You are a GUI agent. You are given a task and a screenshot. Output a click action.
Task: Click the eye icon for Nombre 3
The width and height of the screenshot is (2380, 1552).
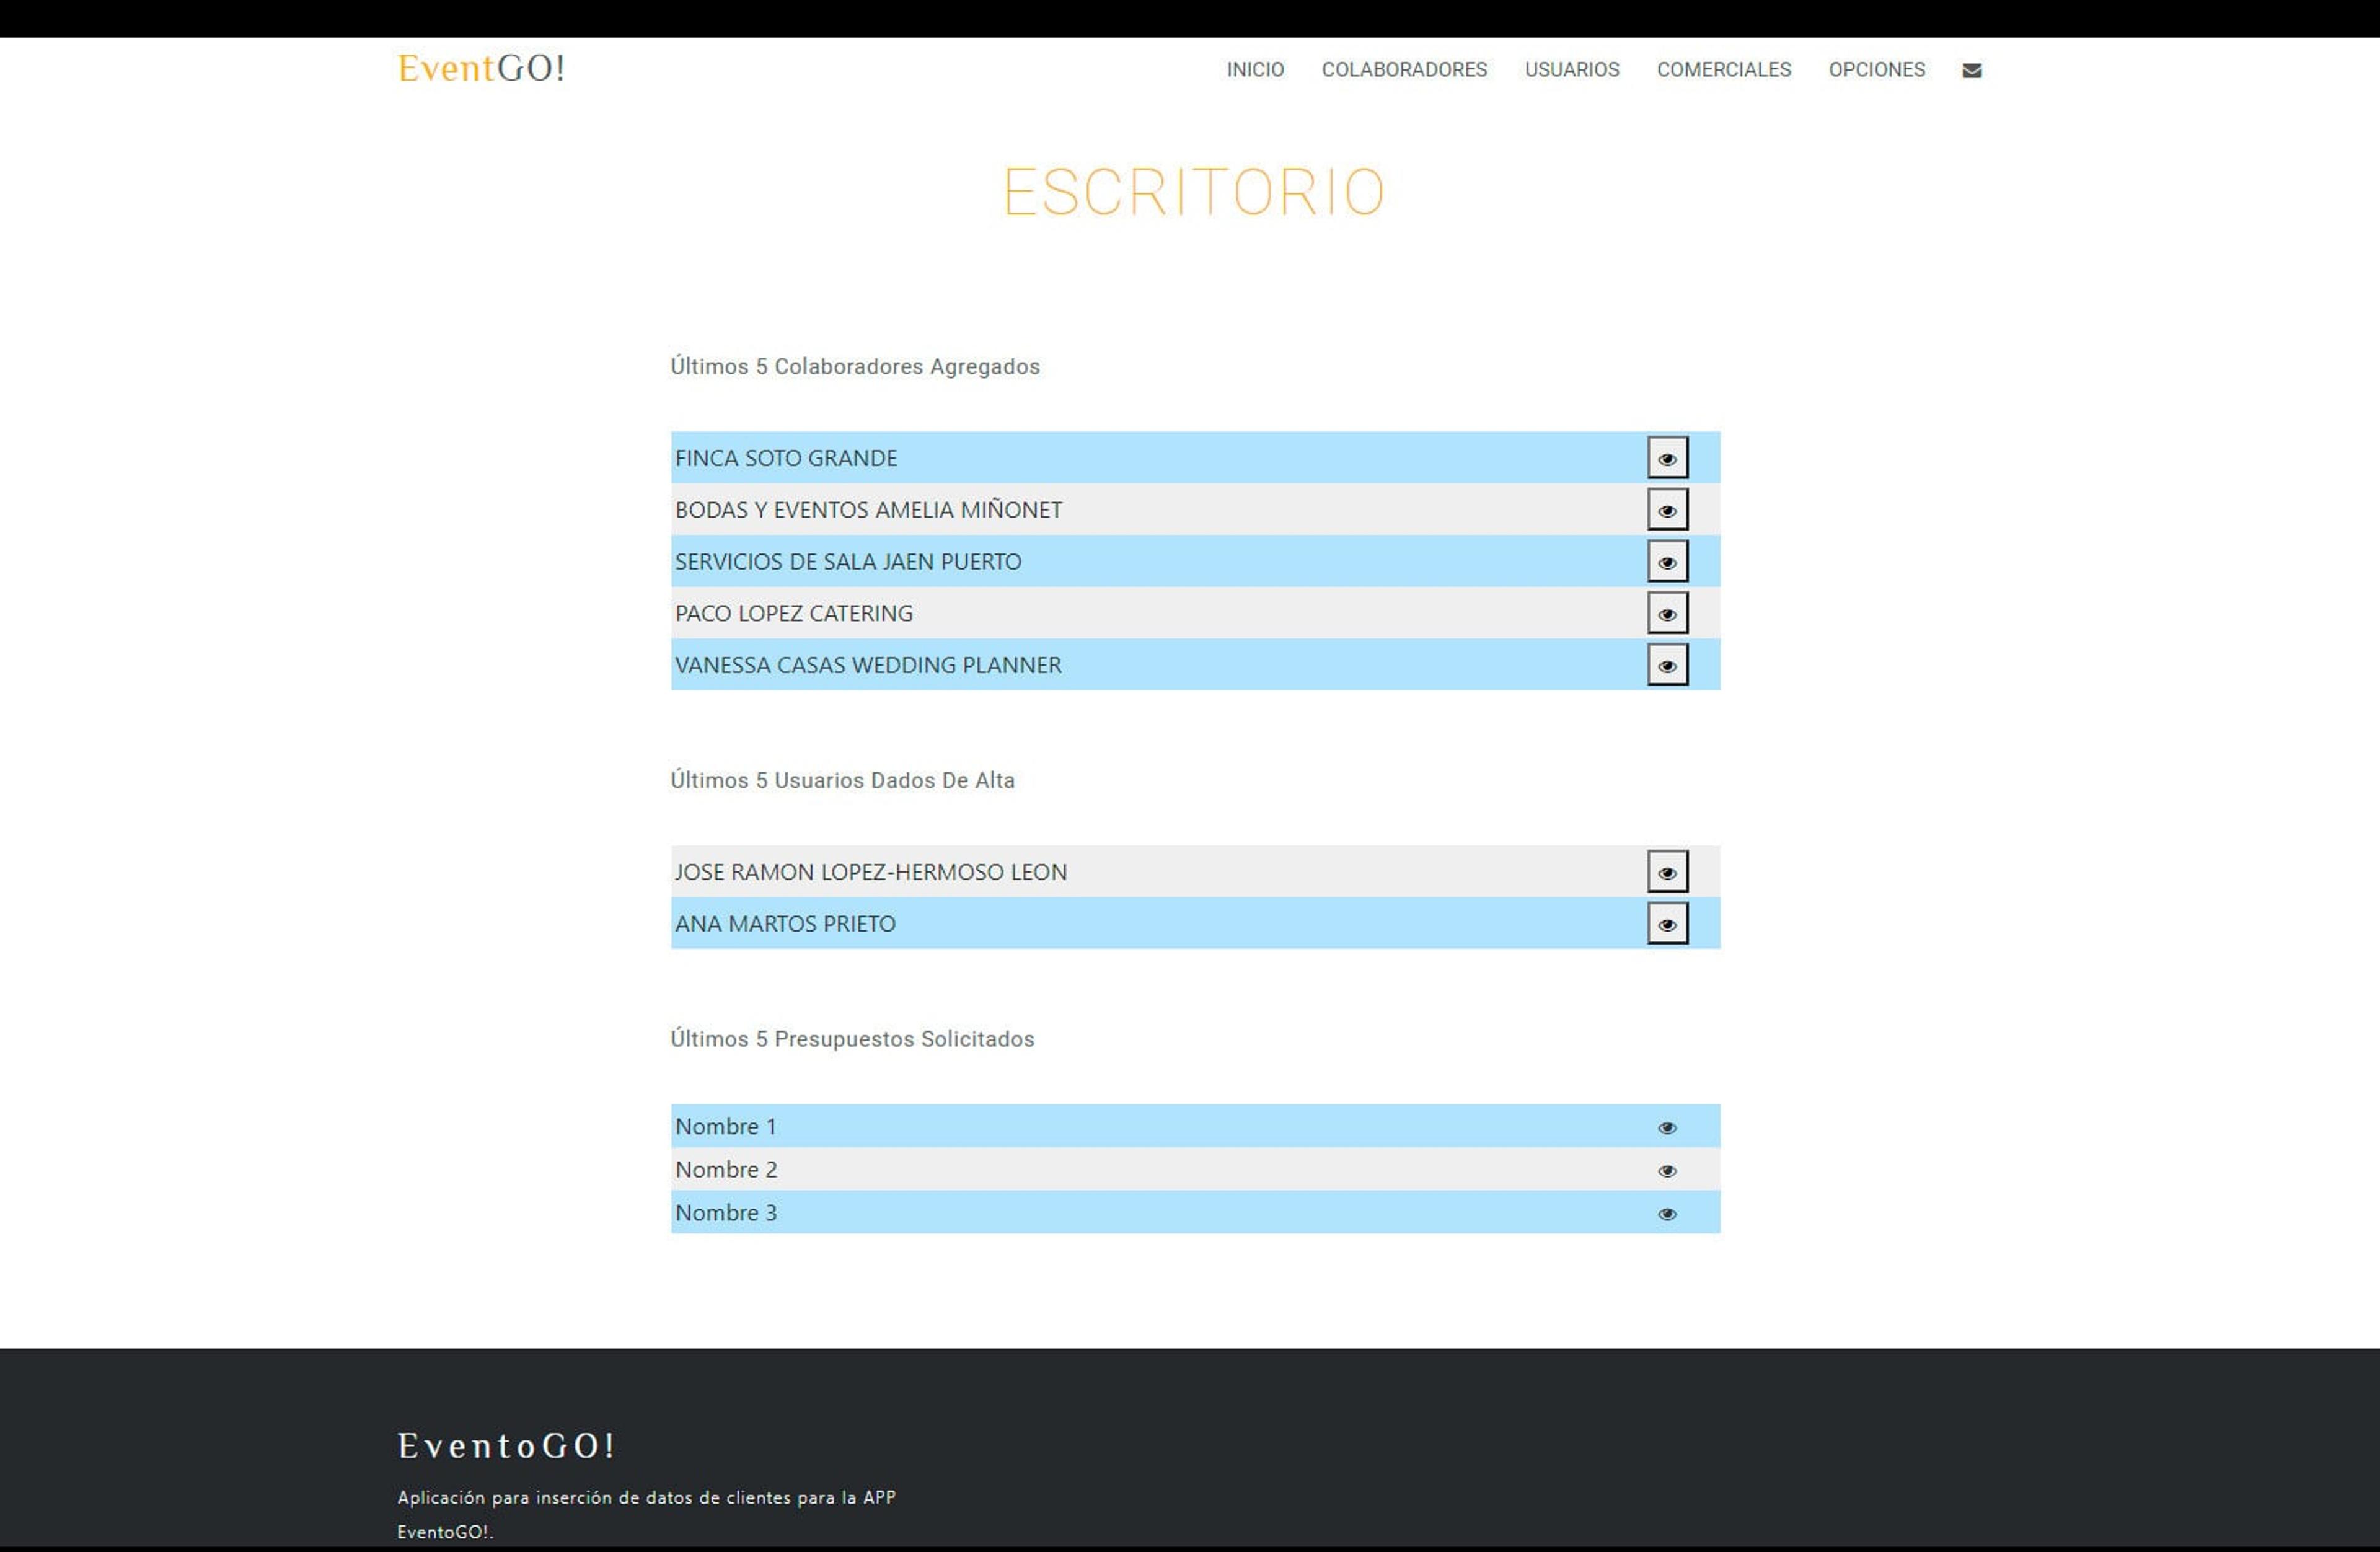tap(1667, 1214)
